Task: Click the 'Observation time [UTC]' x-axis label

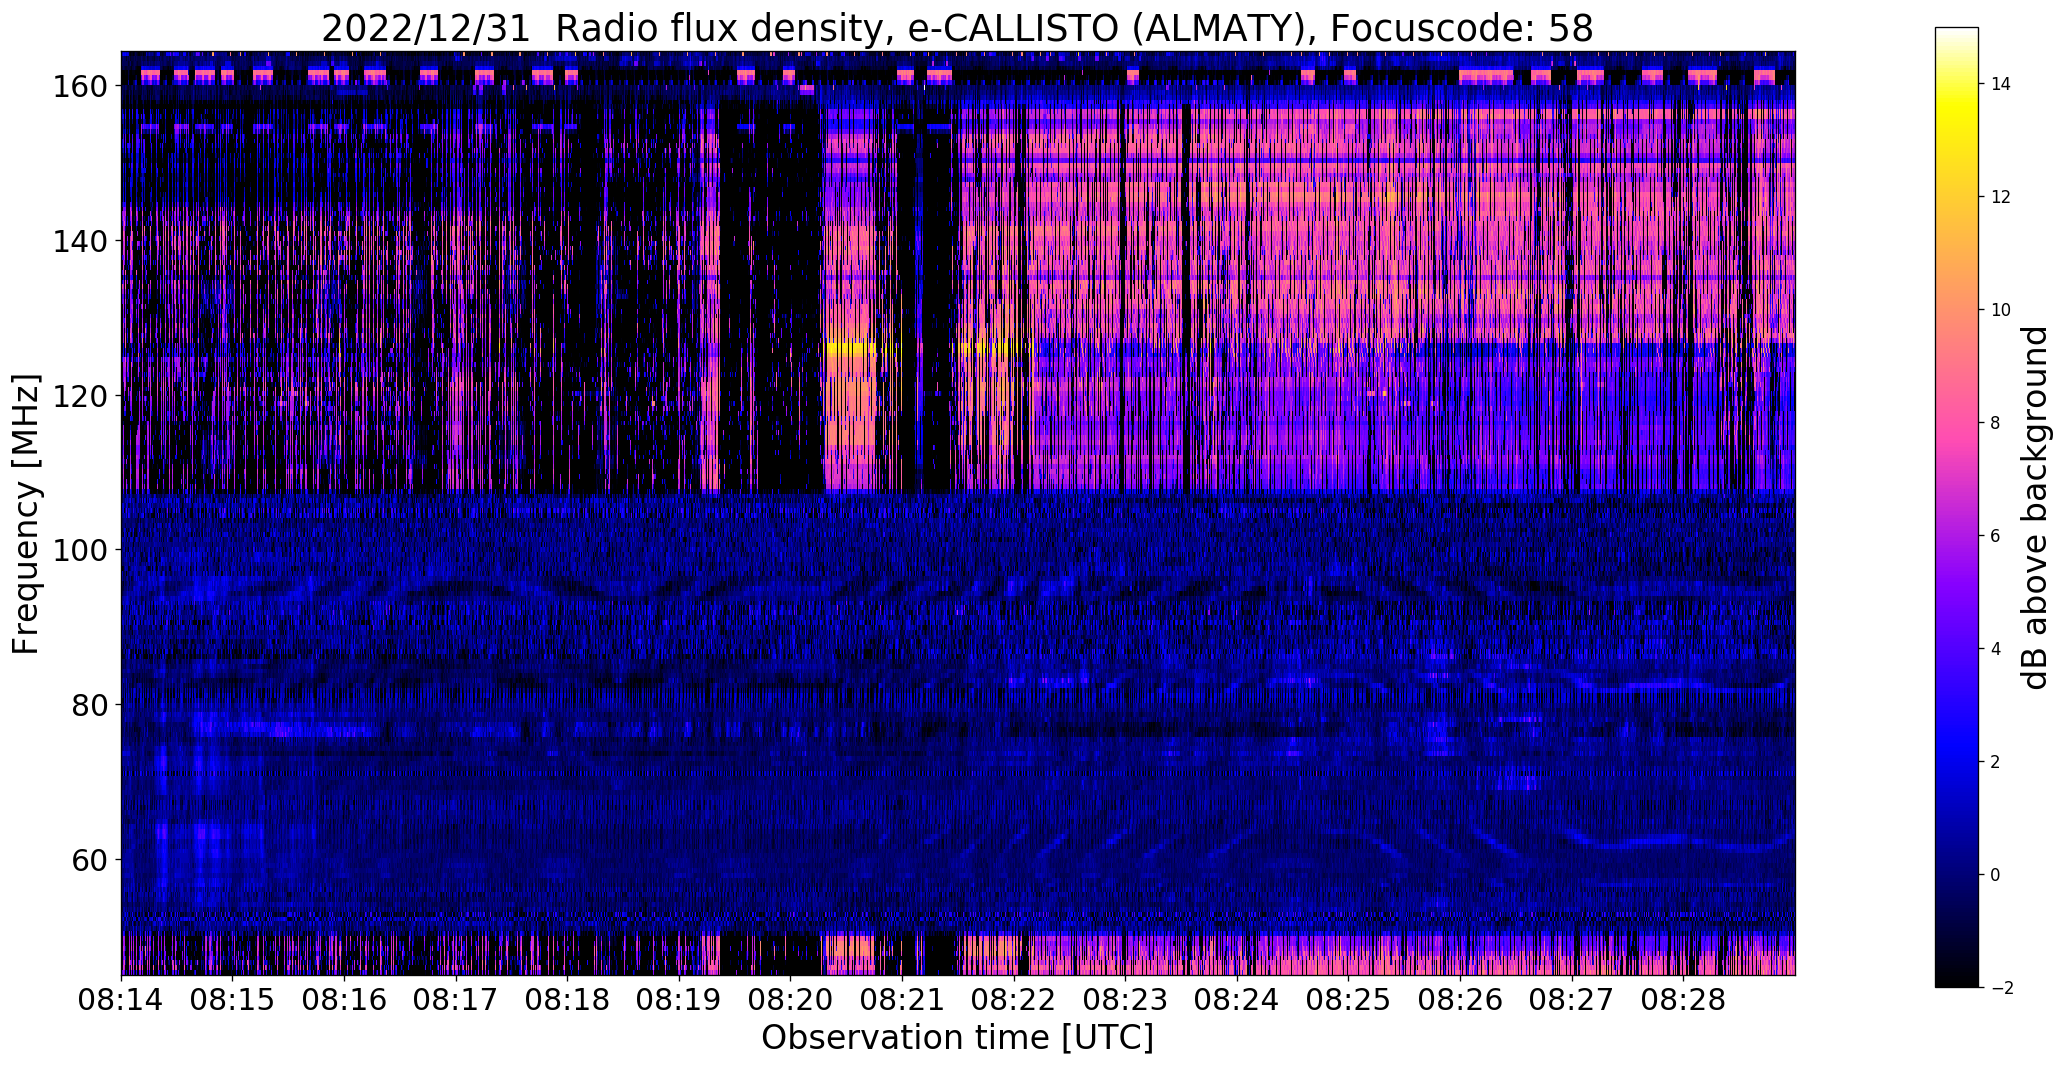Action: 957,1038
